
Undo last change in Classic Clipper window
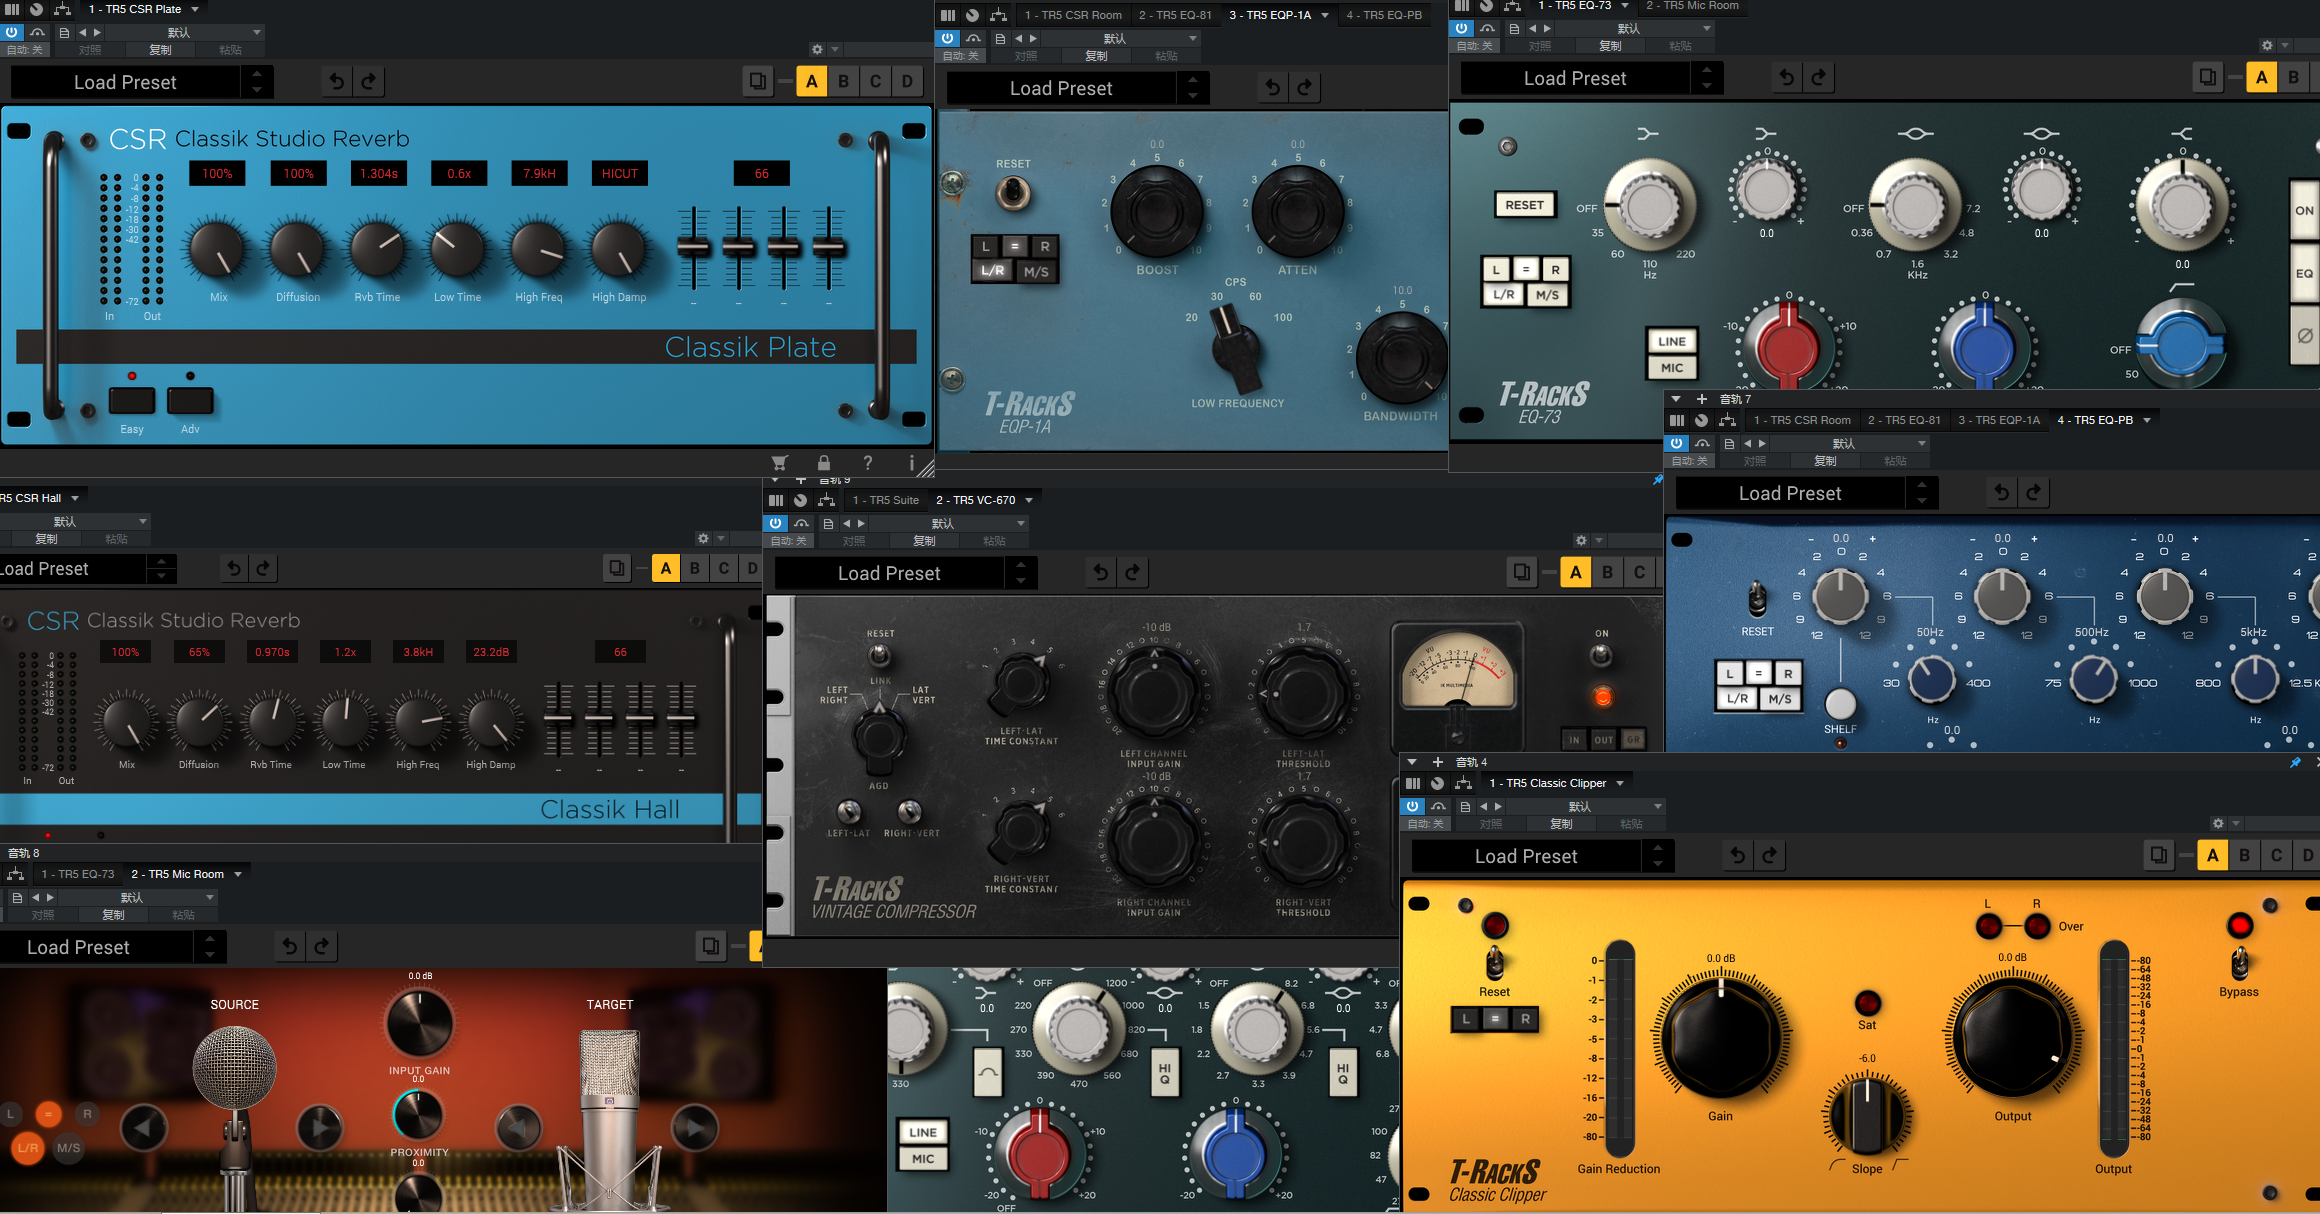tap(1738, 856)
